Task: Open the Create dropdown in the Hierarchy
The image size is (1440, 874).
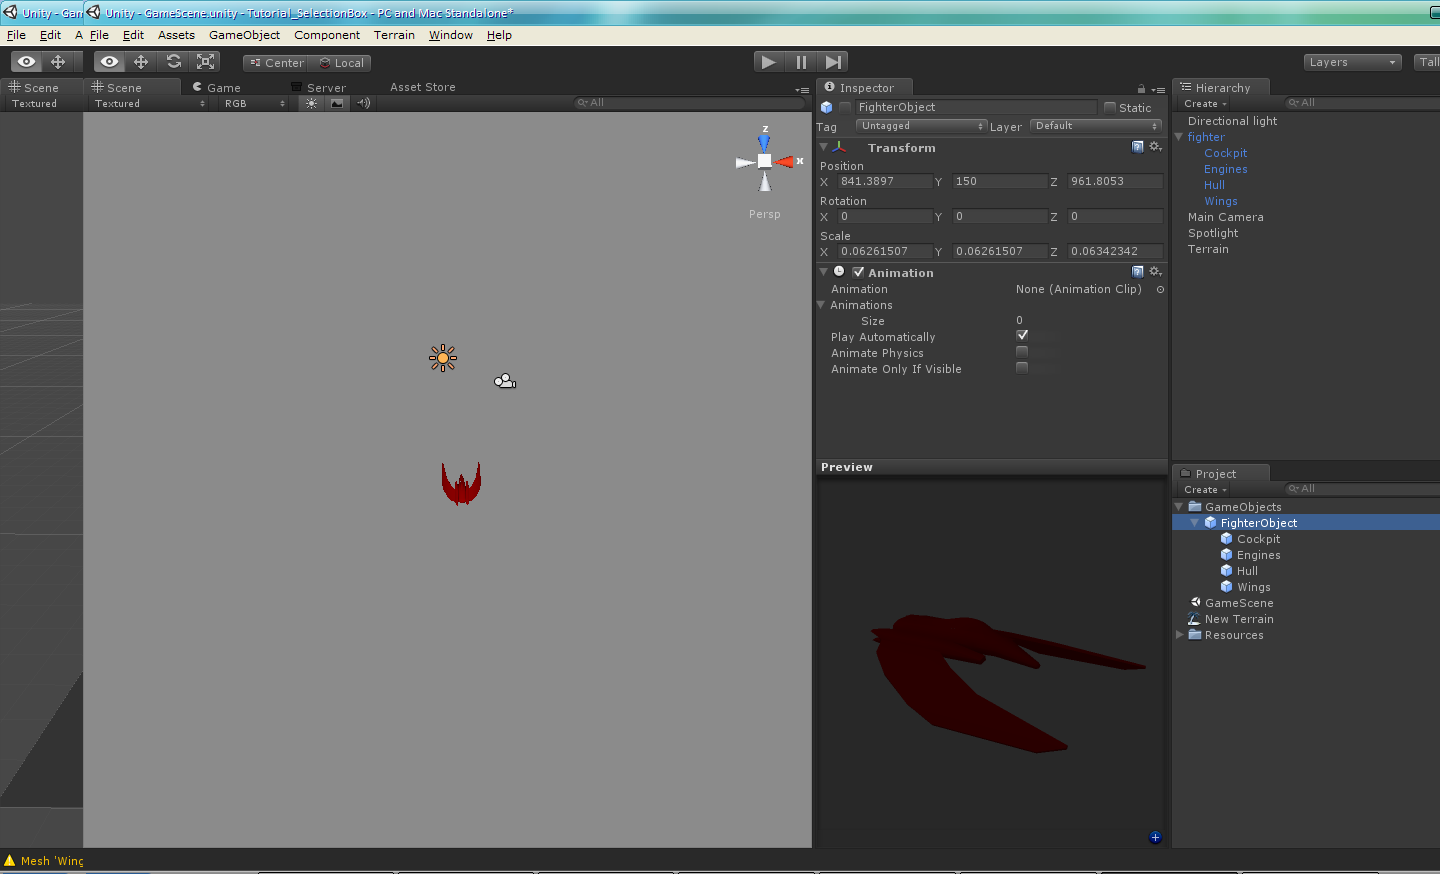Action: 1205,104
